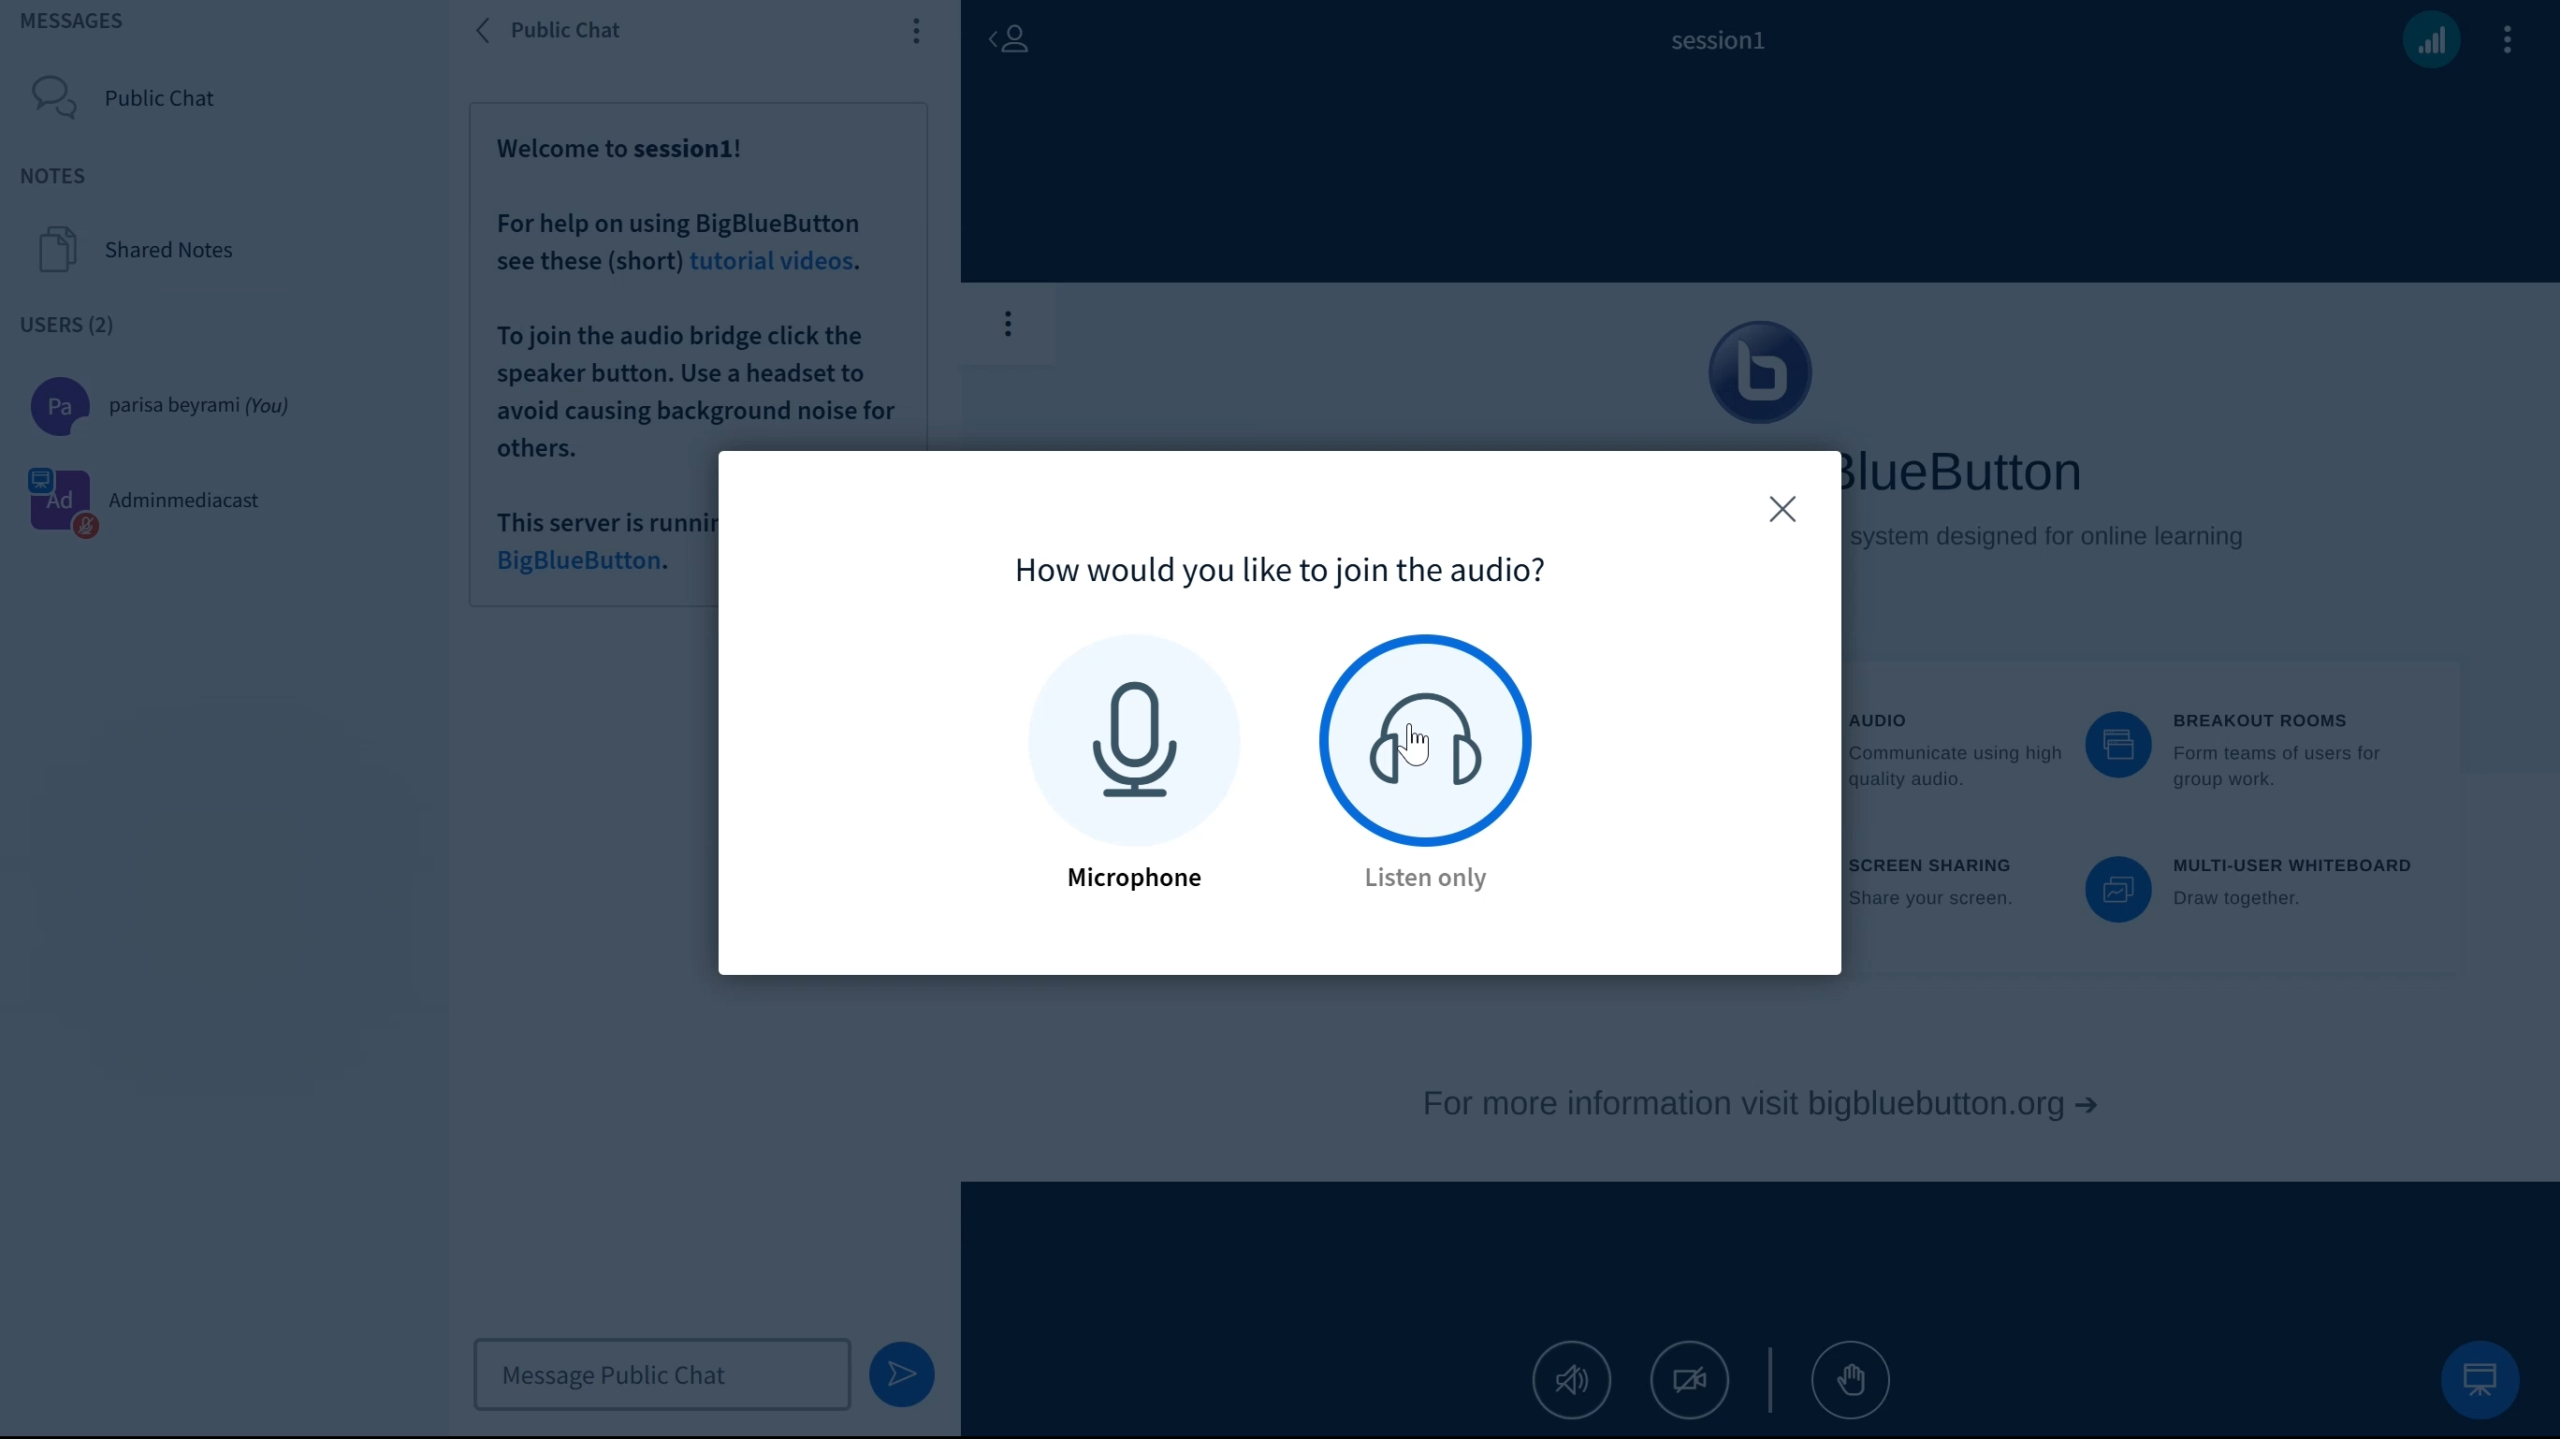Toggle the user list panel icon

pyautogui.click(x=1009, y=39)
